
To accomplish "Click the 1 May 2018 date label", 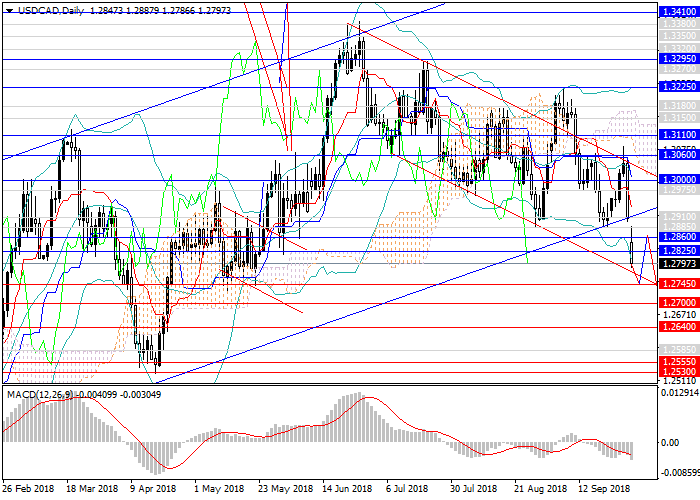I will tap(219, 489).
